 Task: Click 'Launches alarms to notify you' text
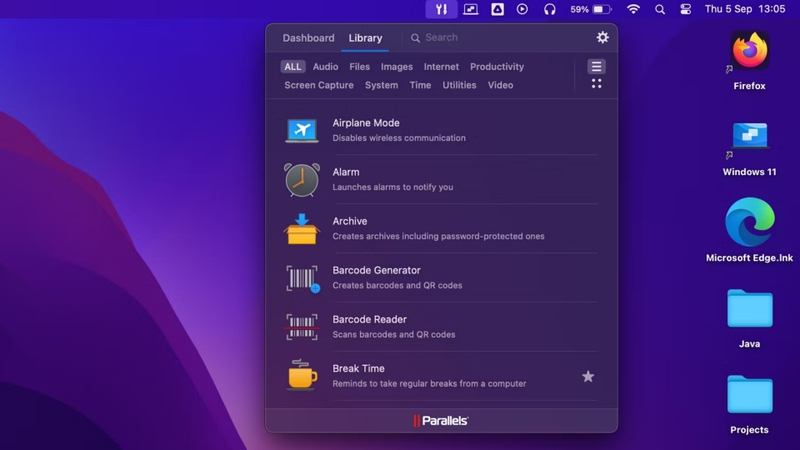click(393, 187)
